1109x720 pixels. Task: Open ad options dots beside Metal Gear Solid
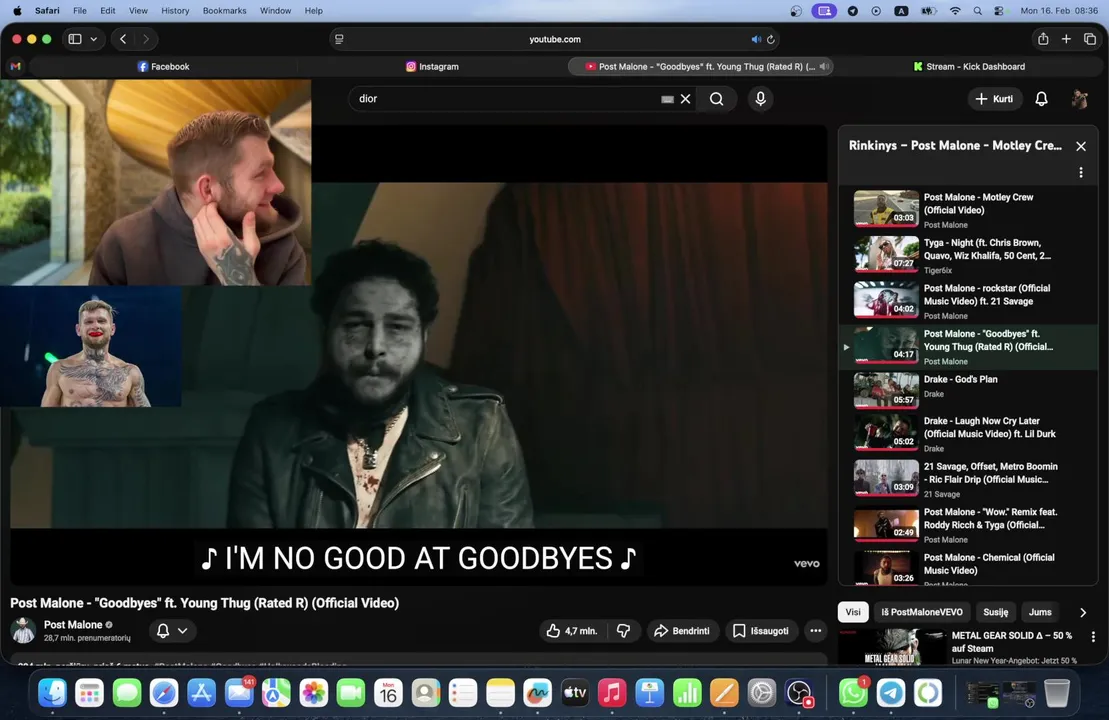pyautogui.click(x=1093, y=637)
